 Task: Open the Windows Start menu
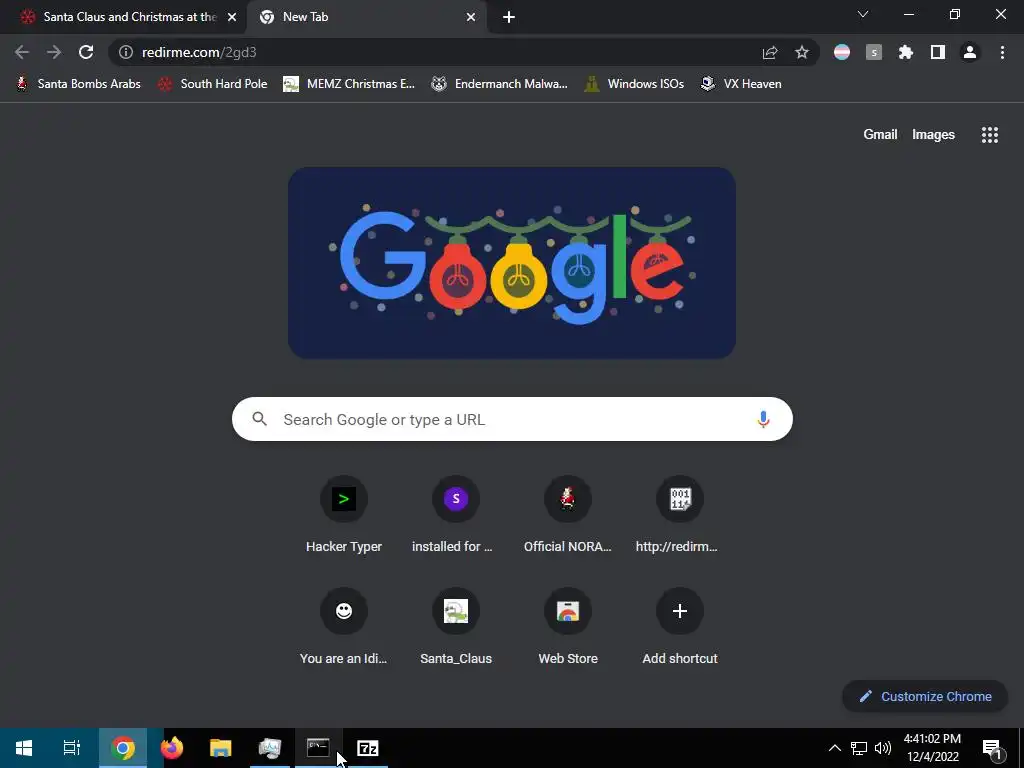[24, 748]
